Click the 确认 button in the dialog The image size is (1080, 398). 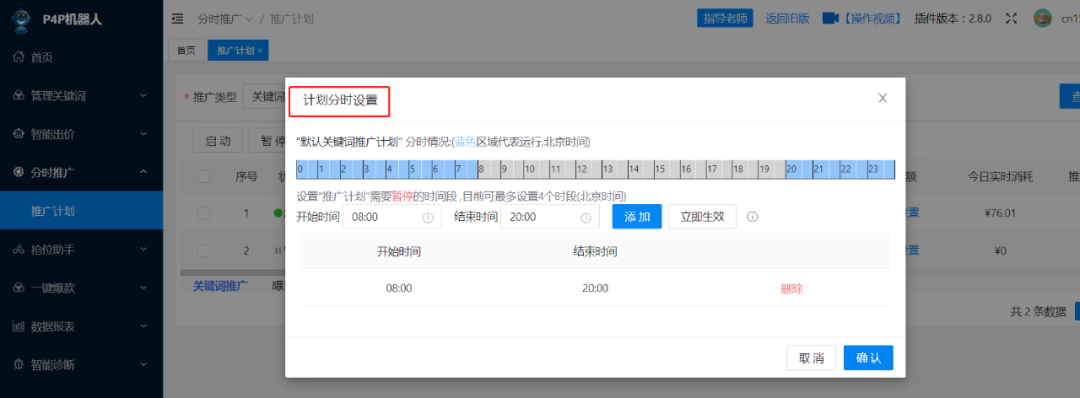point(868,358)
